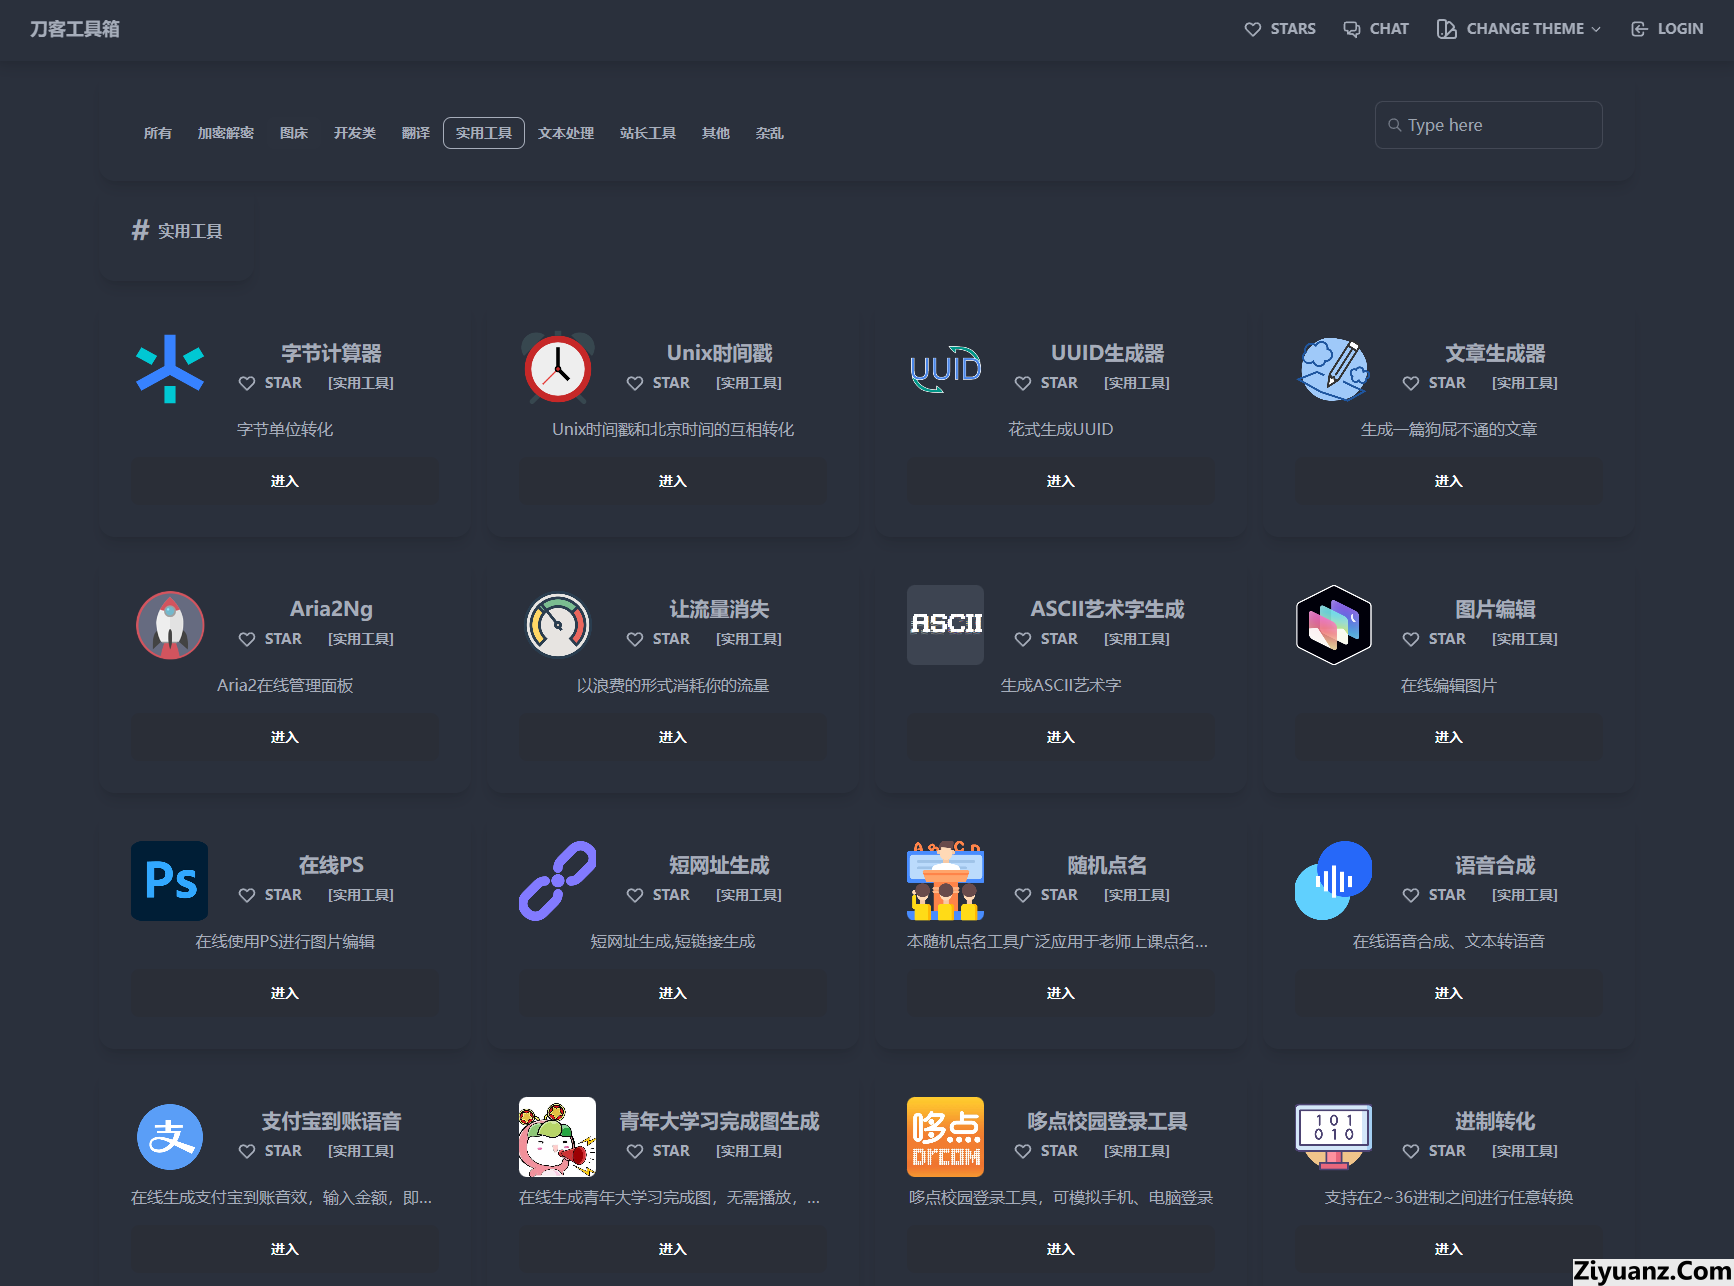
Task: Select the 加密解密 category tab
Action: pos(226,133)
